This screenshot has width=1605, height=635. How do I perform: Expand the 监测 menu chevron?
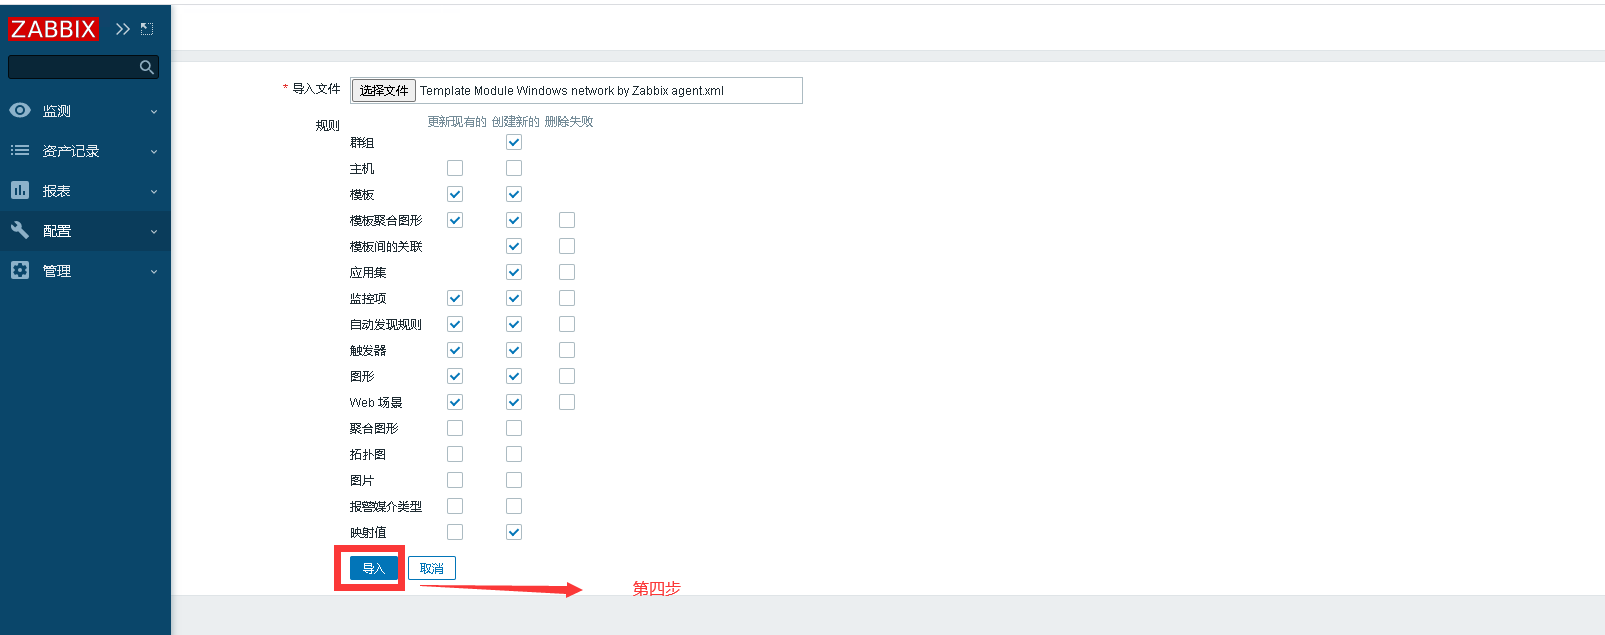click(x=154, y=112)
